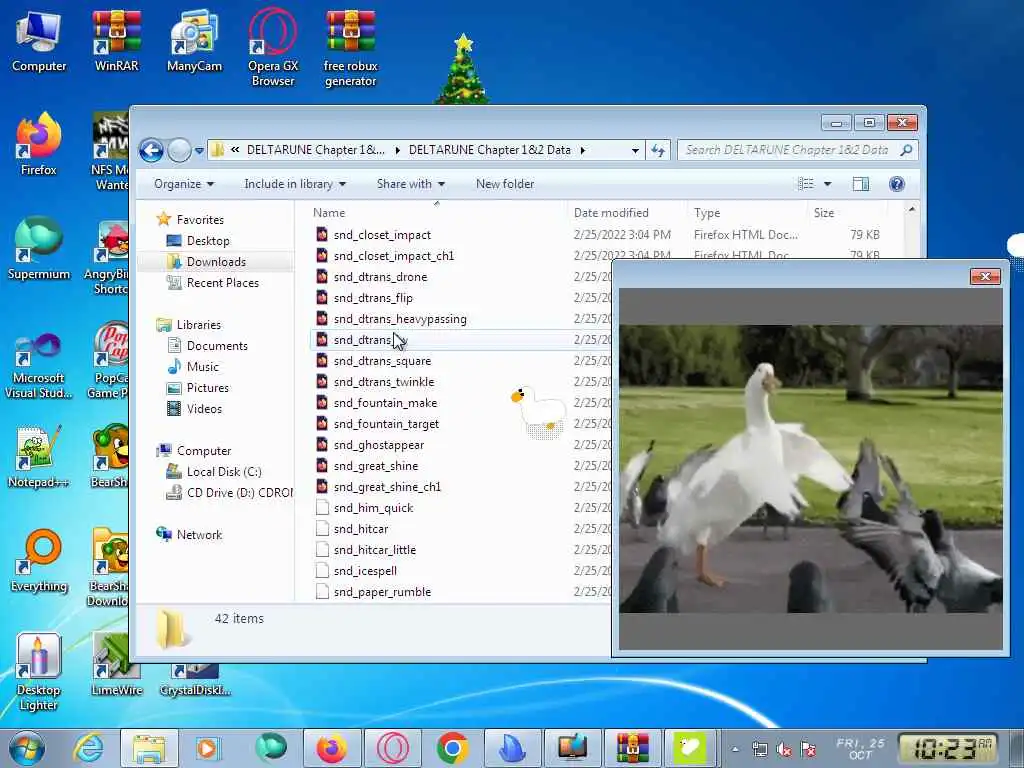Launch Notepad++ from the desktop
This screenshot has height=768, width=1024.
[39, 456]
